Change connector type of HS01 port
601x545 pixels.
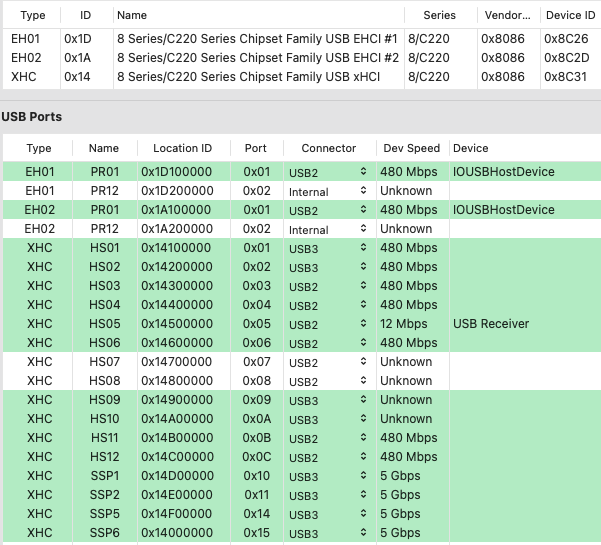point(329,248)
